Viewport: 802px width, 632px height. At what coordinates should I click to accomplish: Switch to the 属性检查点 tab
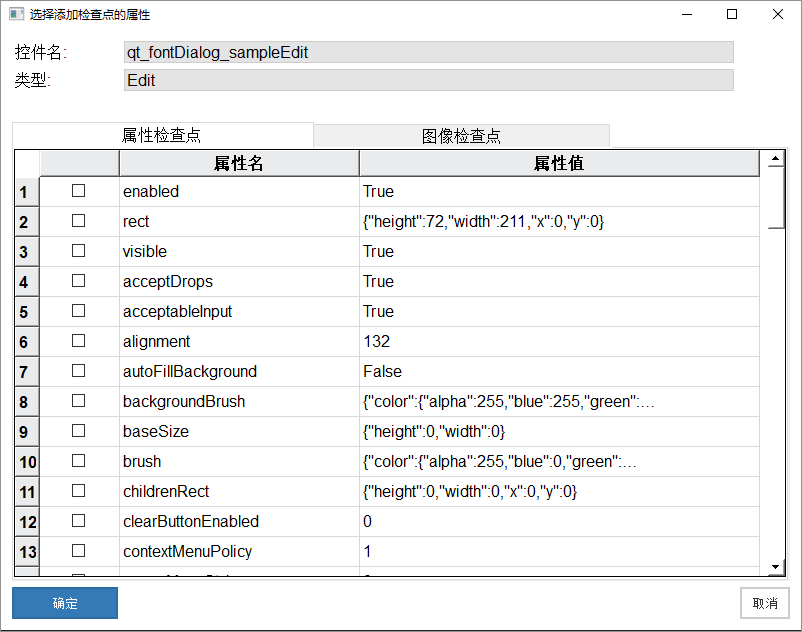[x=162, y=136]
